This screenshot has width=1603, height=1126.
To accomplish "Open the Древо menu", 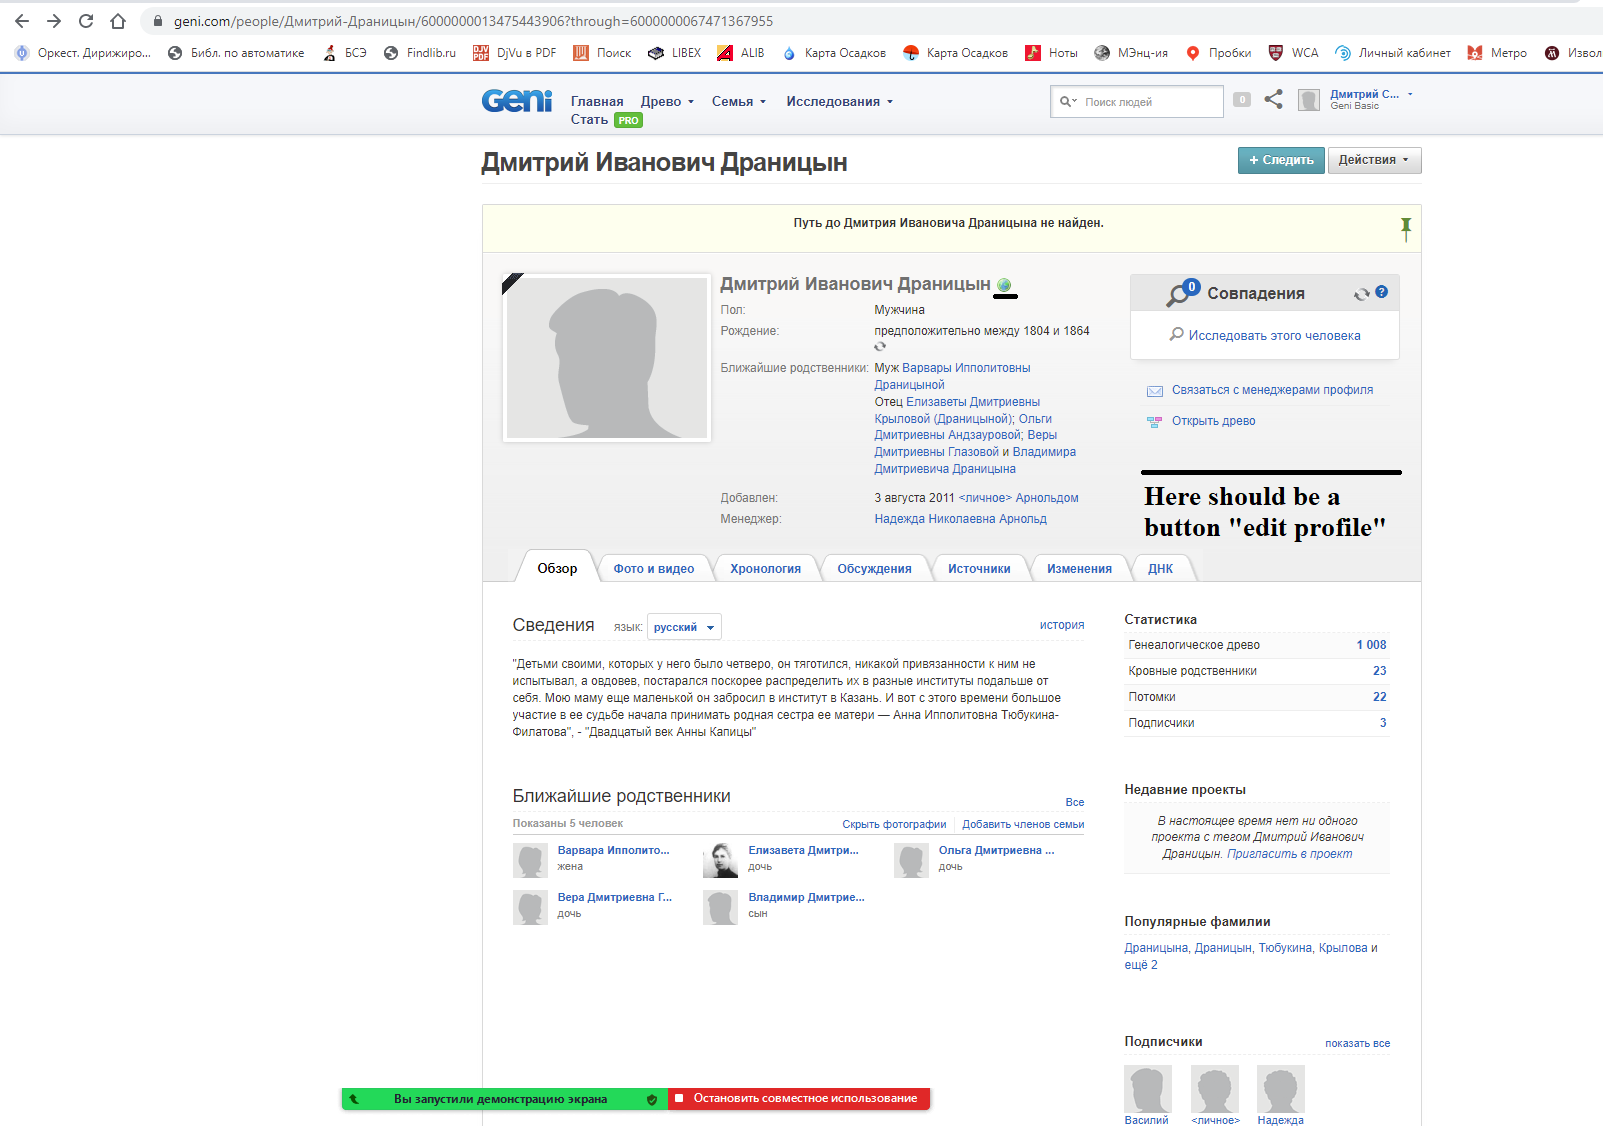I will tap(666, 101).
